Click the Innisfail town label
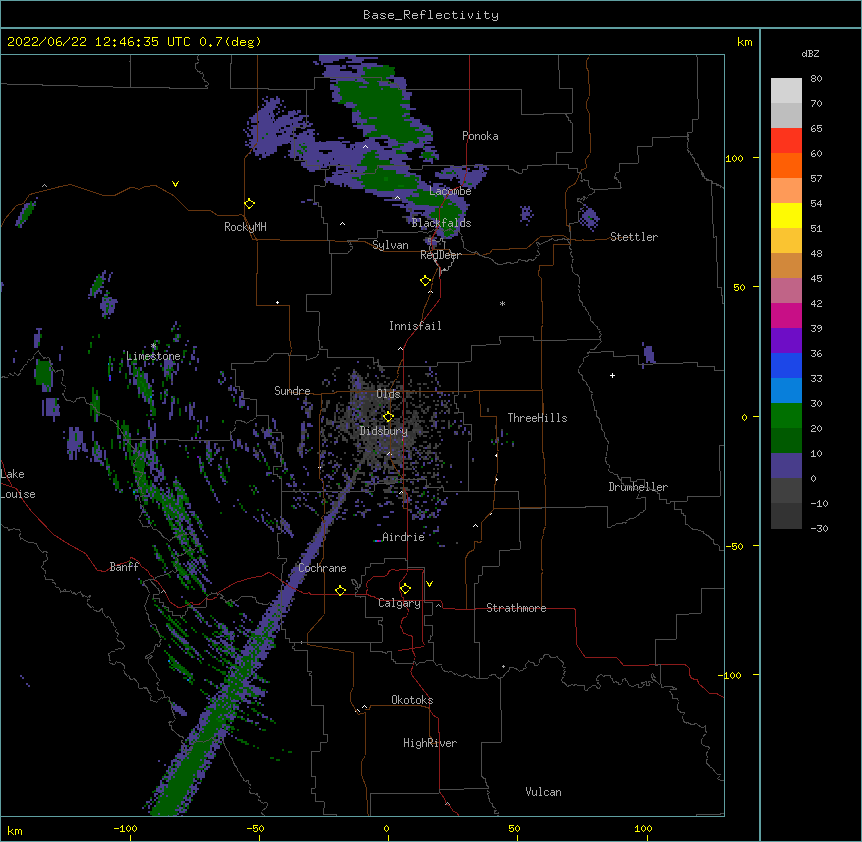 (415, 326)
